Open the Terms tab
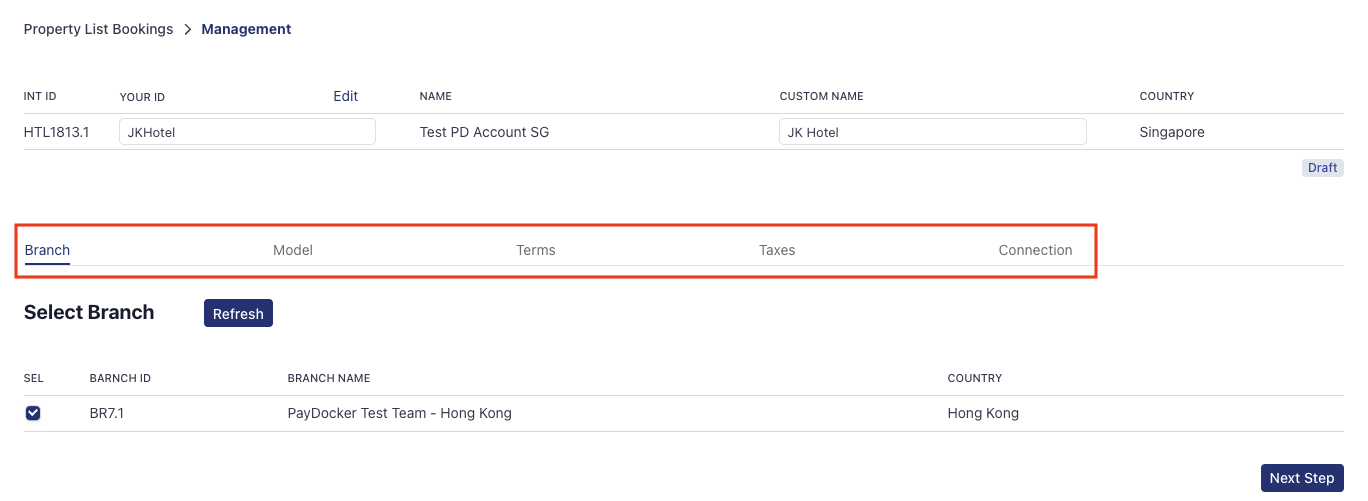This screenshot has width=1368, height=501. coord(536,250)
